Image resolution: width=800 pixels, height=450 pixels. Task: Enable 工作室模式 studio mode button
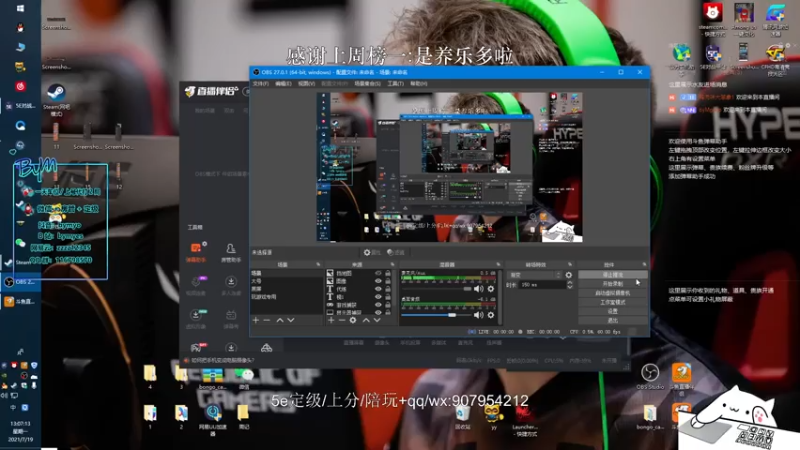(x=612, y=302)
